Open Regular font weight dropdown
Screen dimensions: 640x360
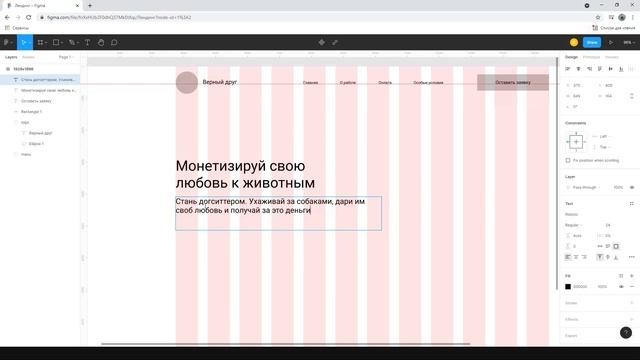tap(573, 225)
